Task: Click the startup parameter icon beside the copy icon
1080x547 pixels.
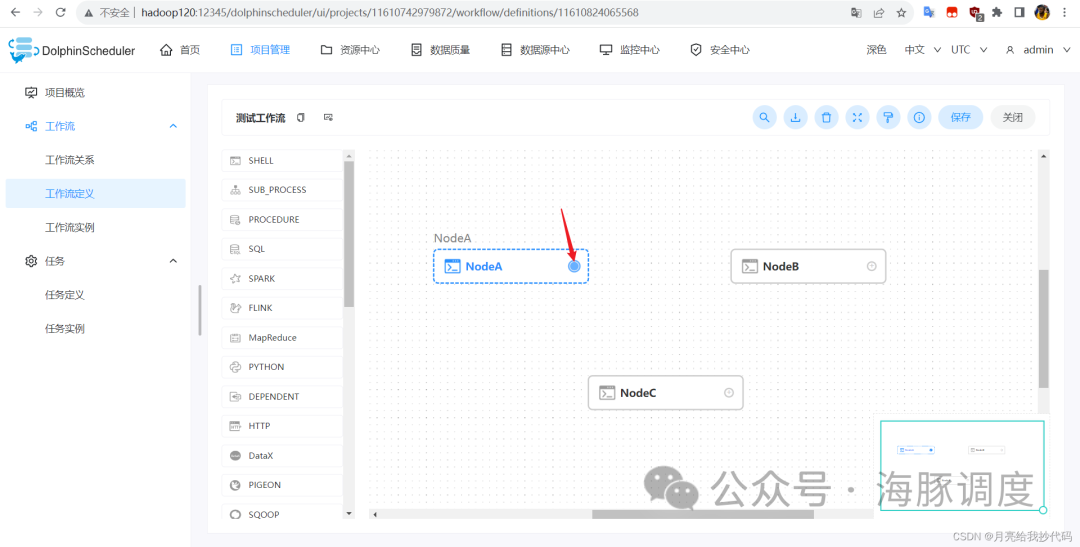Action: coord(329,118)
